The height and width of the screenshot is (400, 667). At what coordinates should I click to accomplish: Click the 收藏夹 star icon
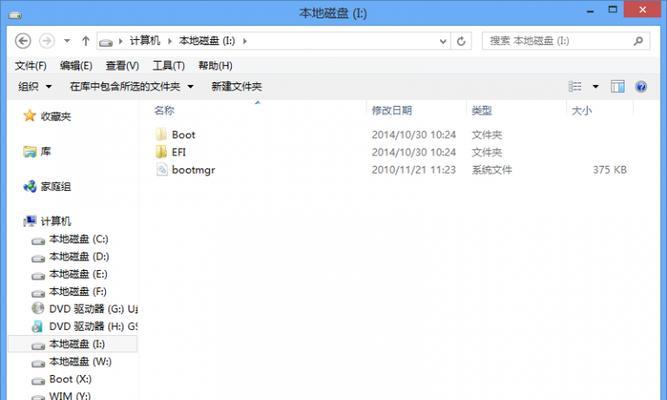[29, 116]
